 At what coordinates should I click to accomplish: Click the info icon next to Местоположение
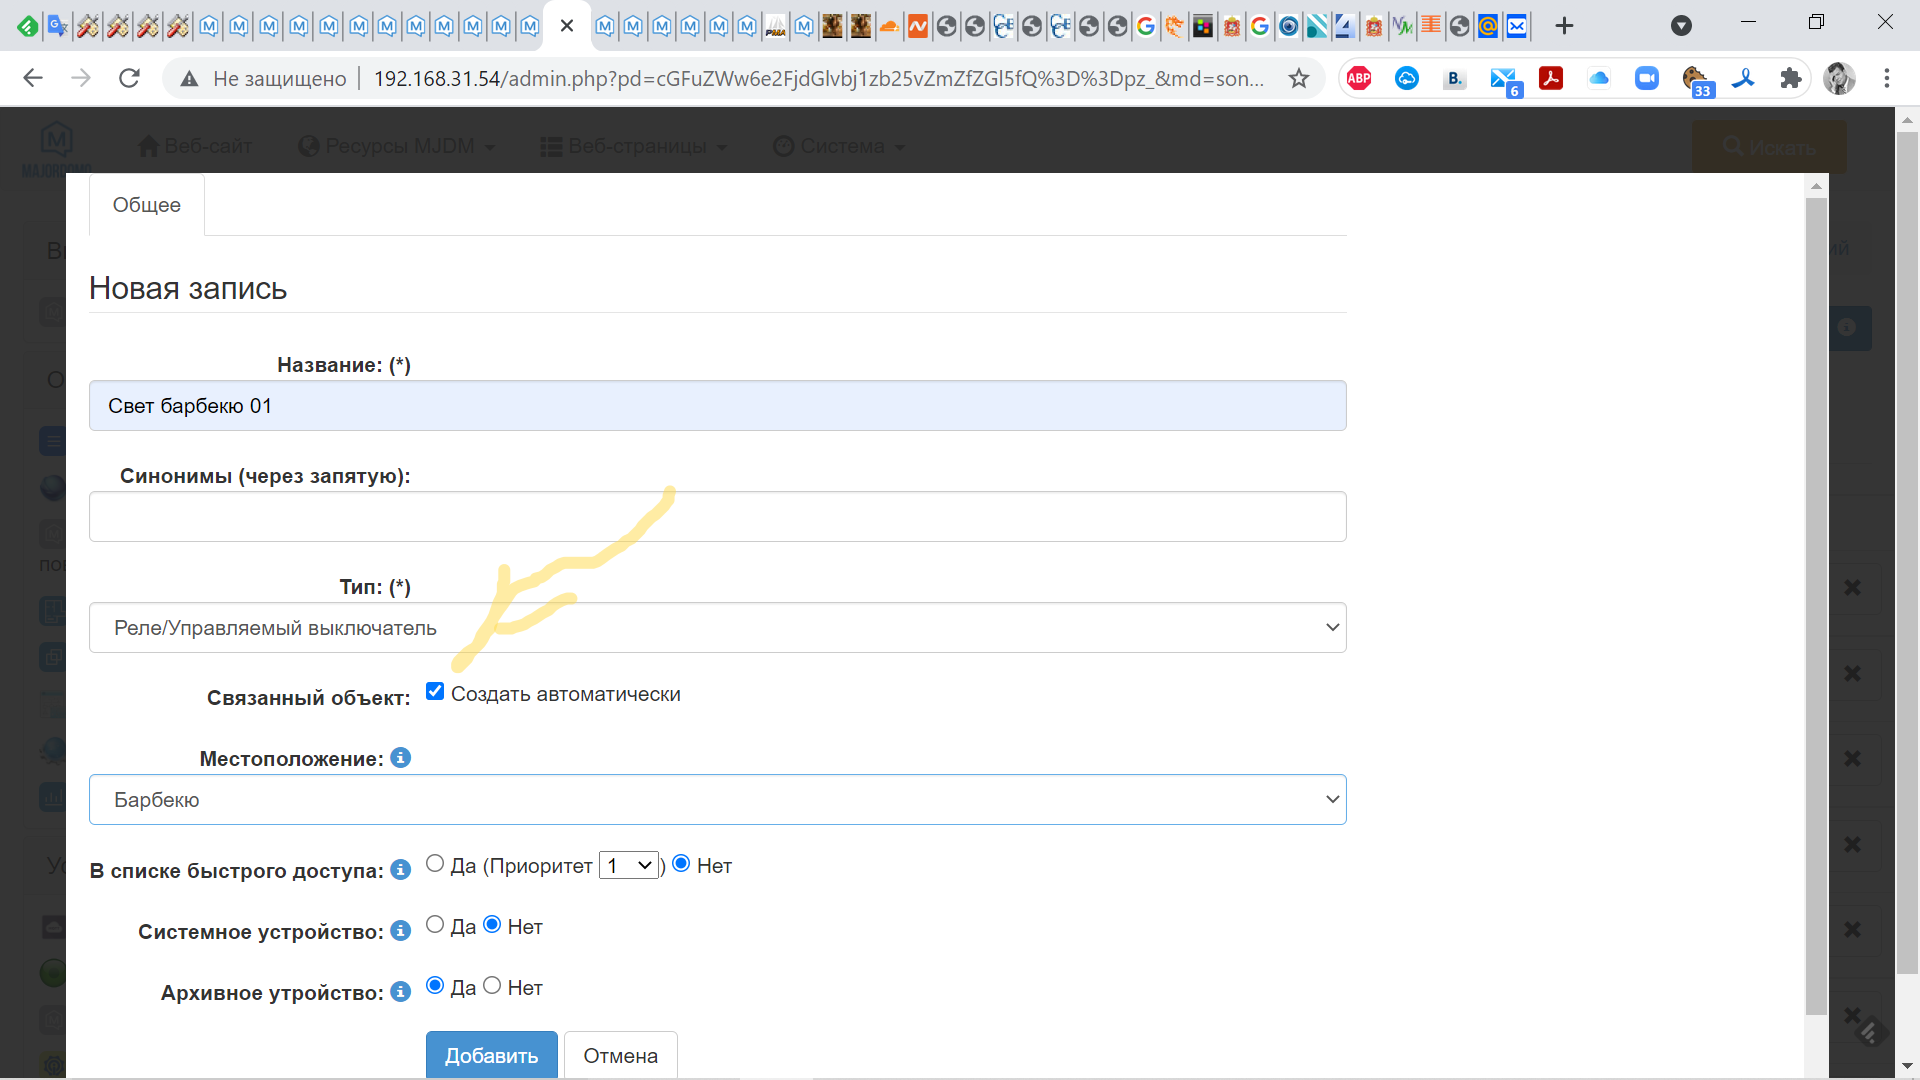coord(400,758)
